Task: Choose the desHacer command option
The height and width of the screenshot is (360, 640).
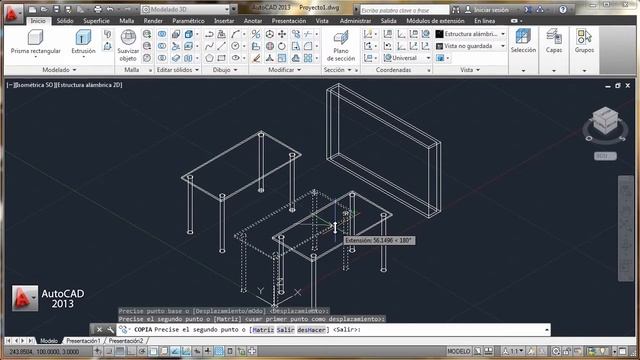Action: click(x=311, y=329)
